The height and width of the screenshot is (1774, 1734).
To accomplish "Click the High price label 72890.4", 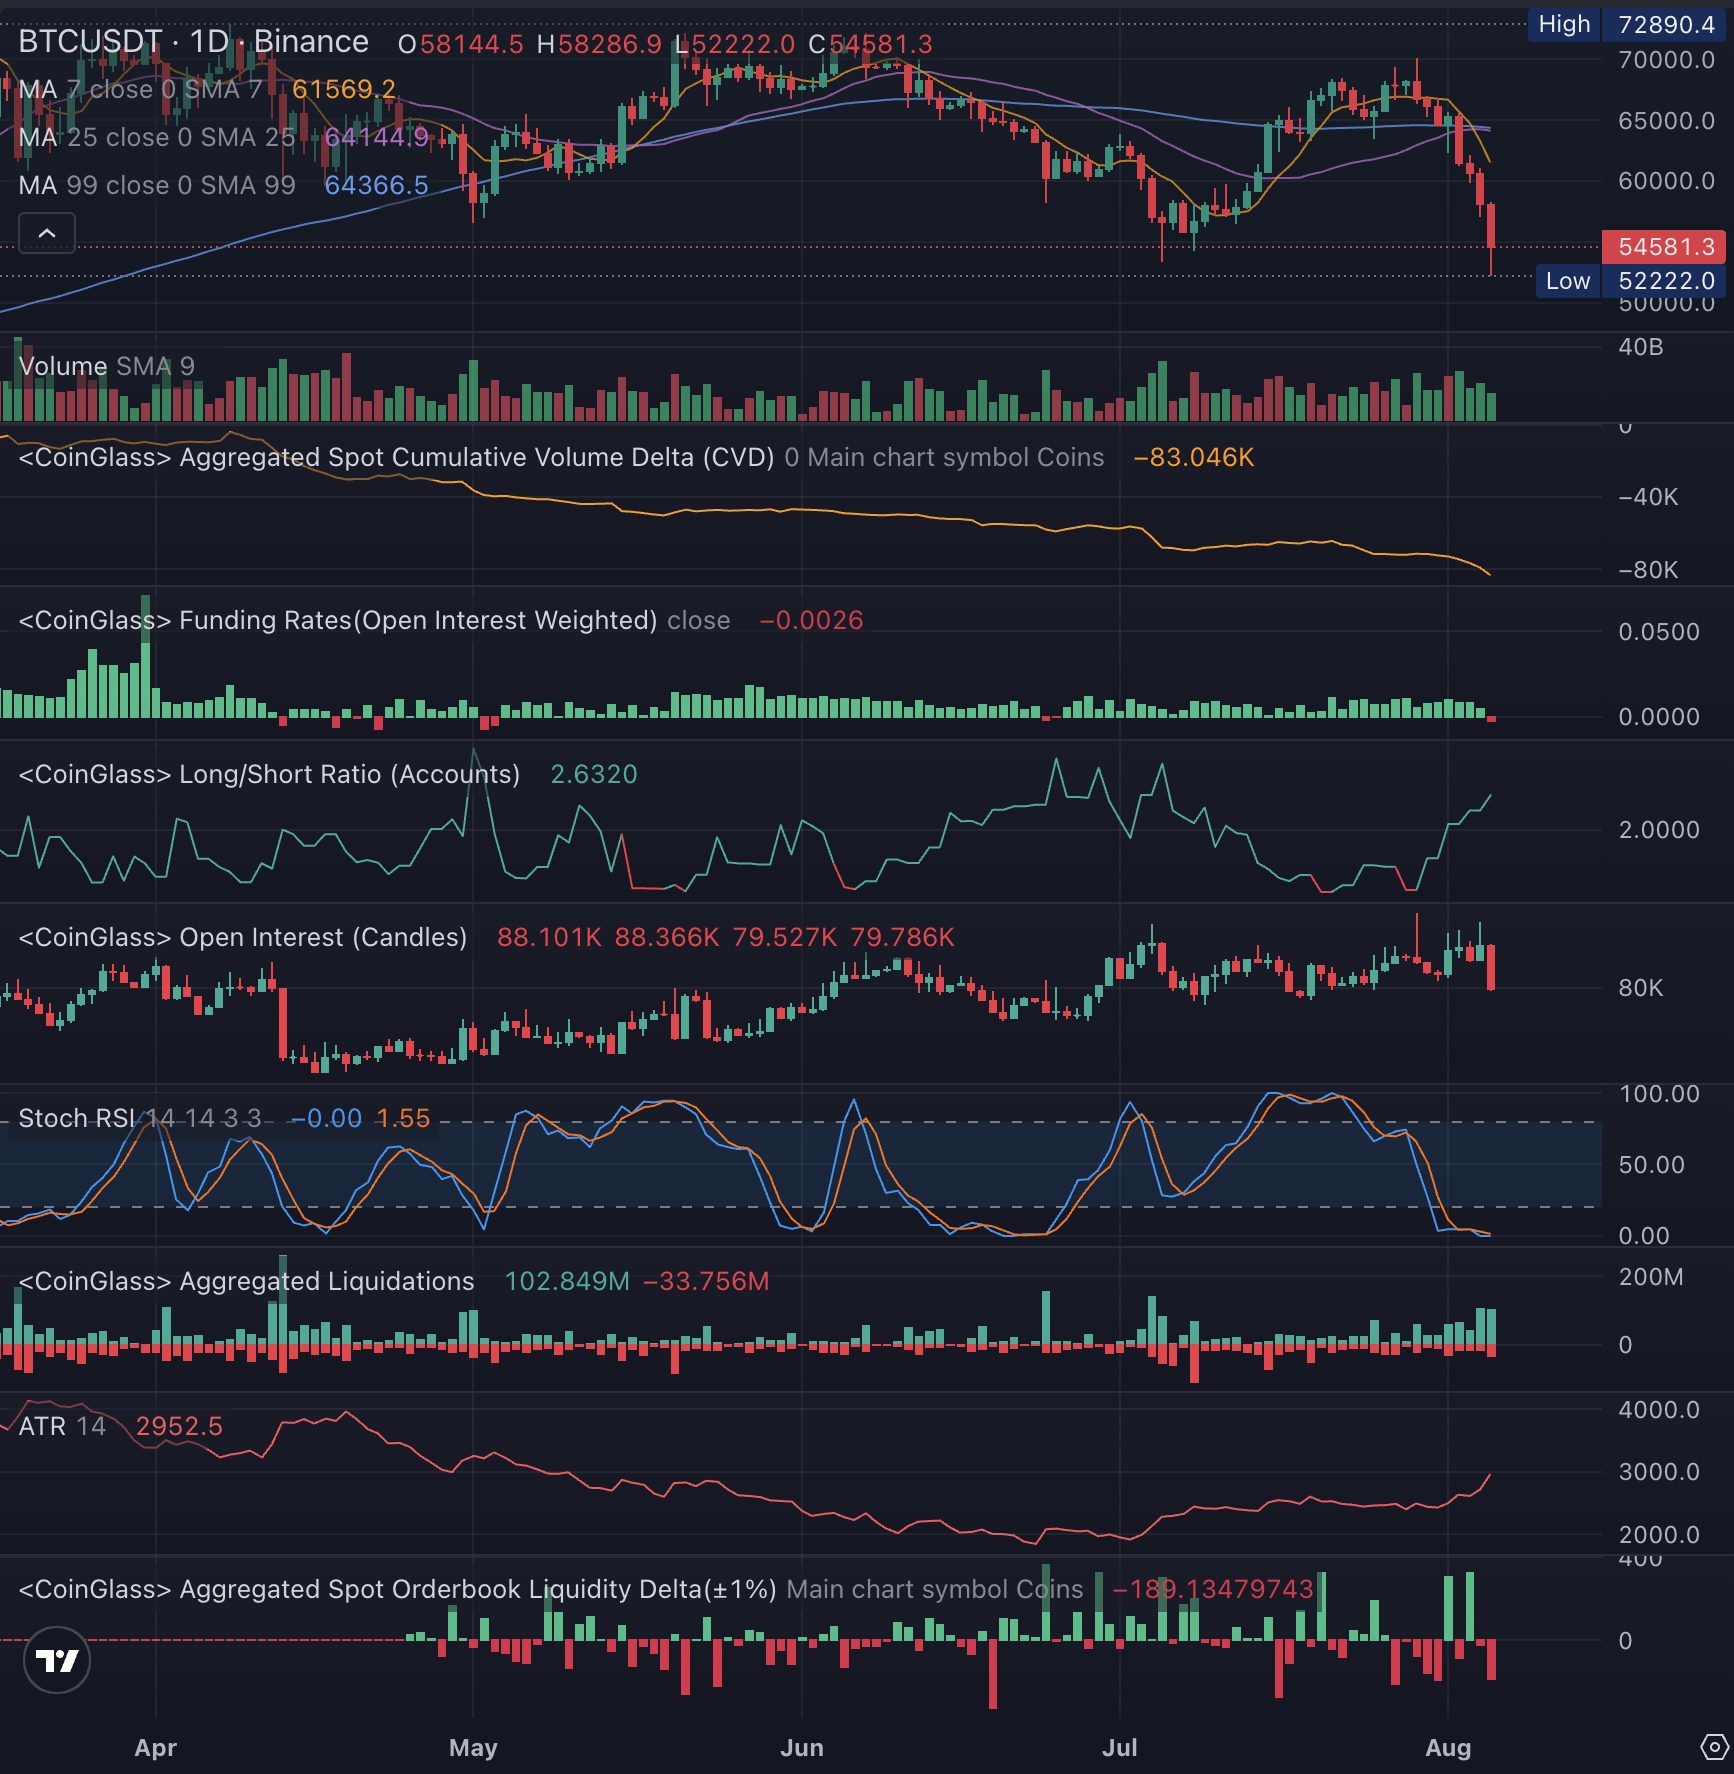I will [1664, 24].
